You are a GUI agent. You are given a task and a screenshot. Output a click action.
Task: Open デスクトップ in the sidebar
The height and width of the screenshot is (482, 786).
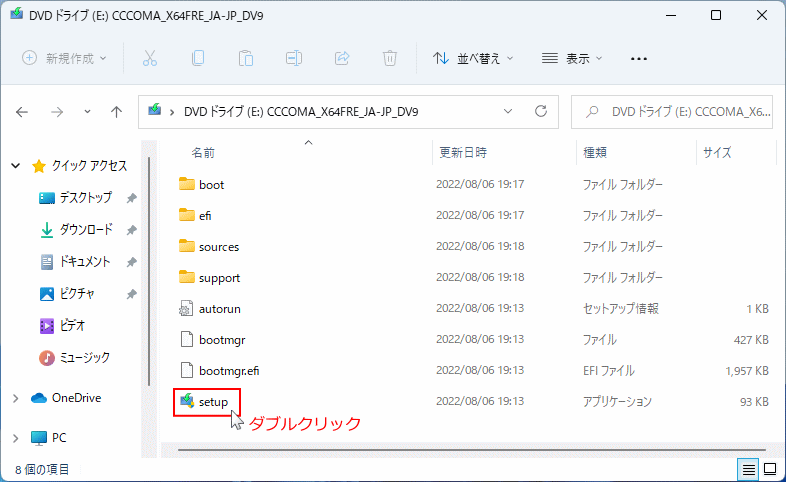click(x=85, y=197)
